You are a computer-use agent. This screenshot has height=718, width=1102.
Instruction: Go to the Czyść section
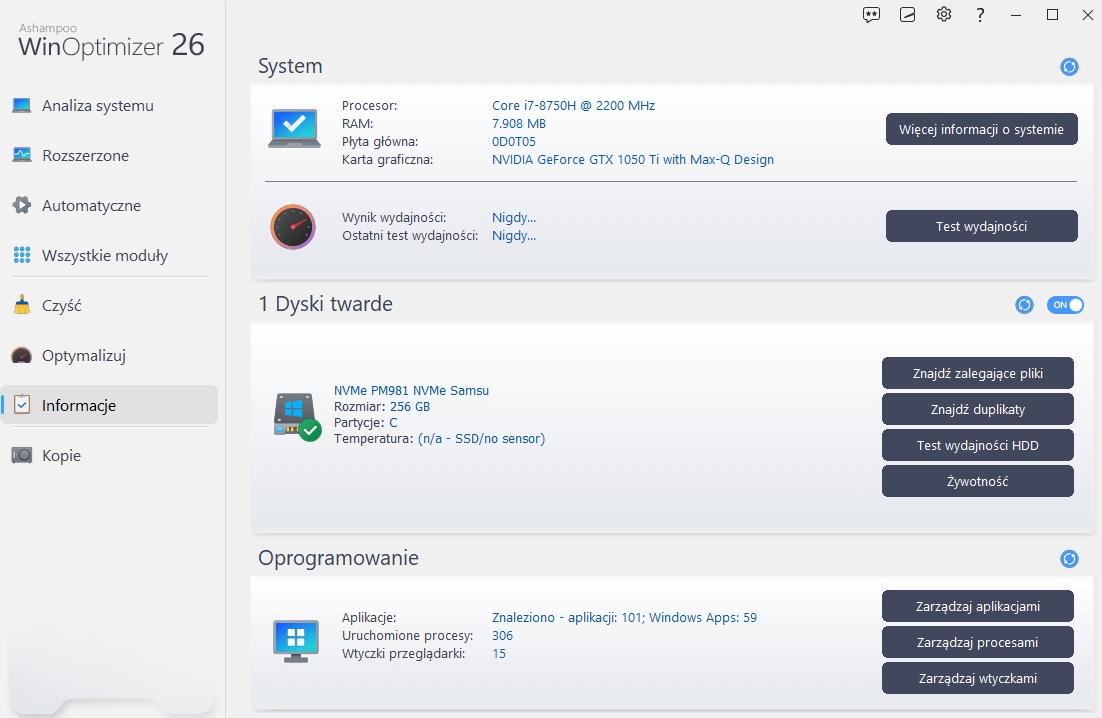click(61, 306)
